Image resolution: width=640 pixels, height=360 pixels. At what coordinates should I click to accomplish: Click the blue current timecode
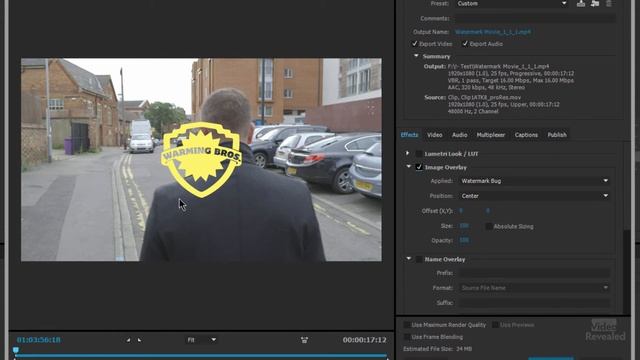(x=39, y=340)
